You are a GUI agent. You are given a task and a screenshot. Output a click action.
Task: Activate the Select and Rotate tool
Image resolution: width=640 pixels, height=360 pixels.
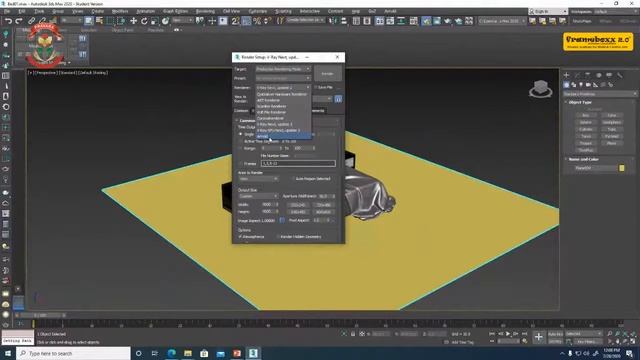click(x=144, y=21)
